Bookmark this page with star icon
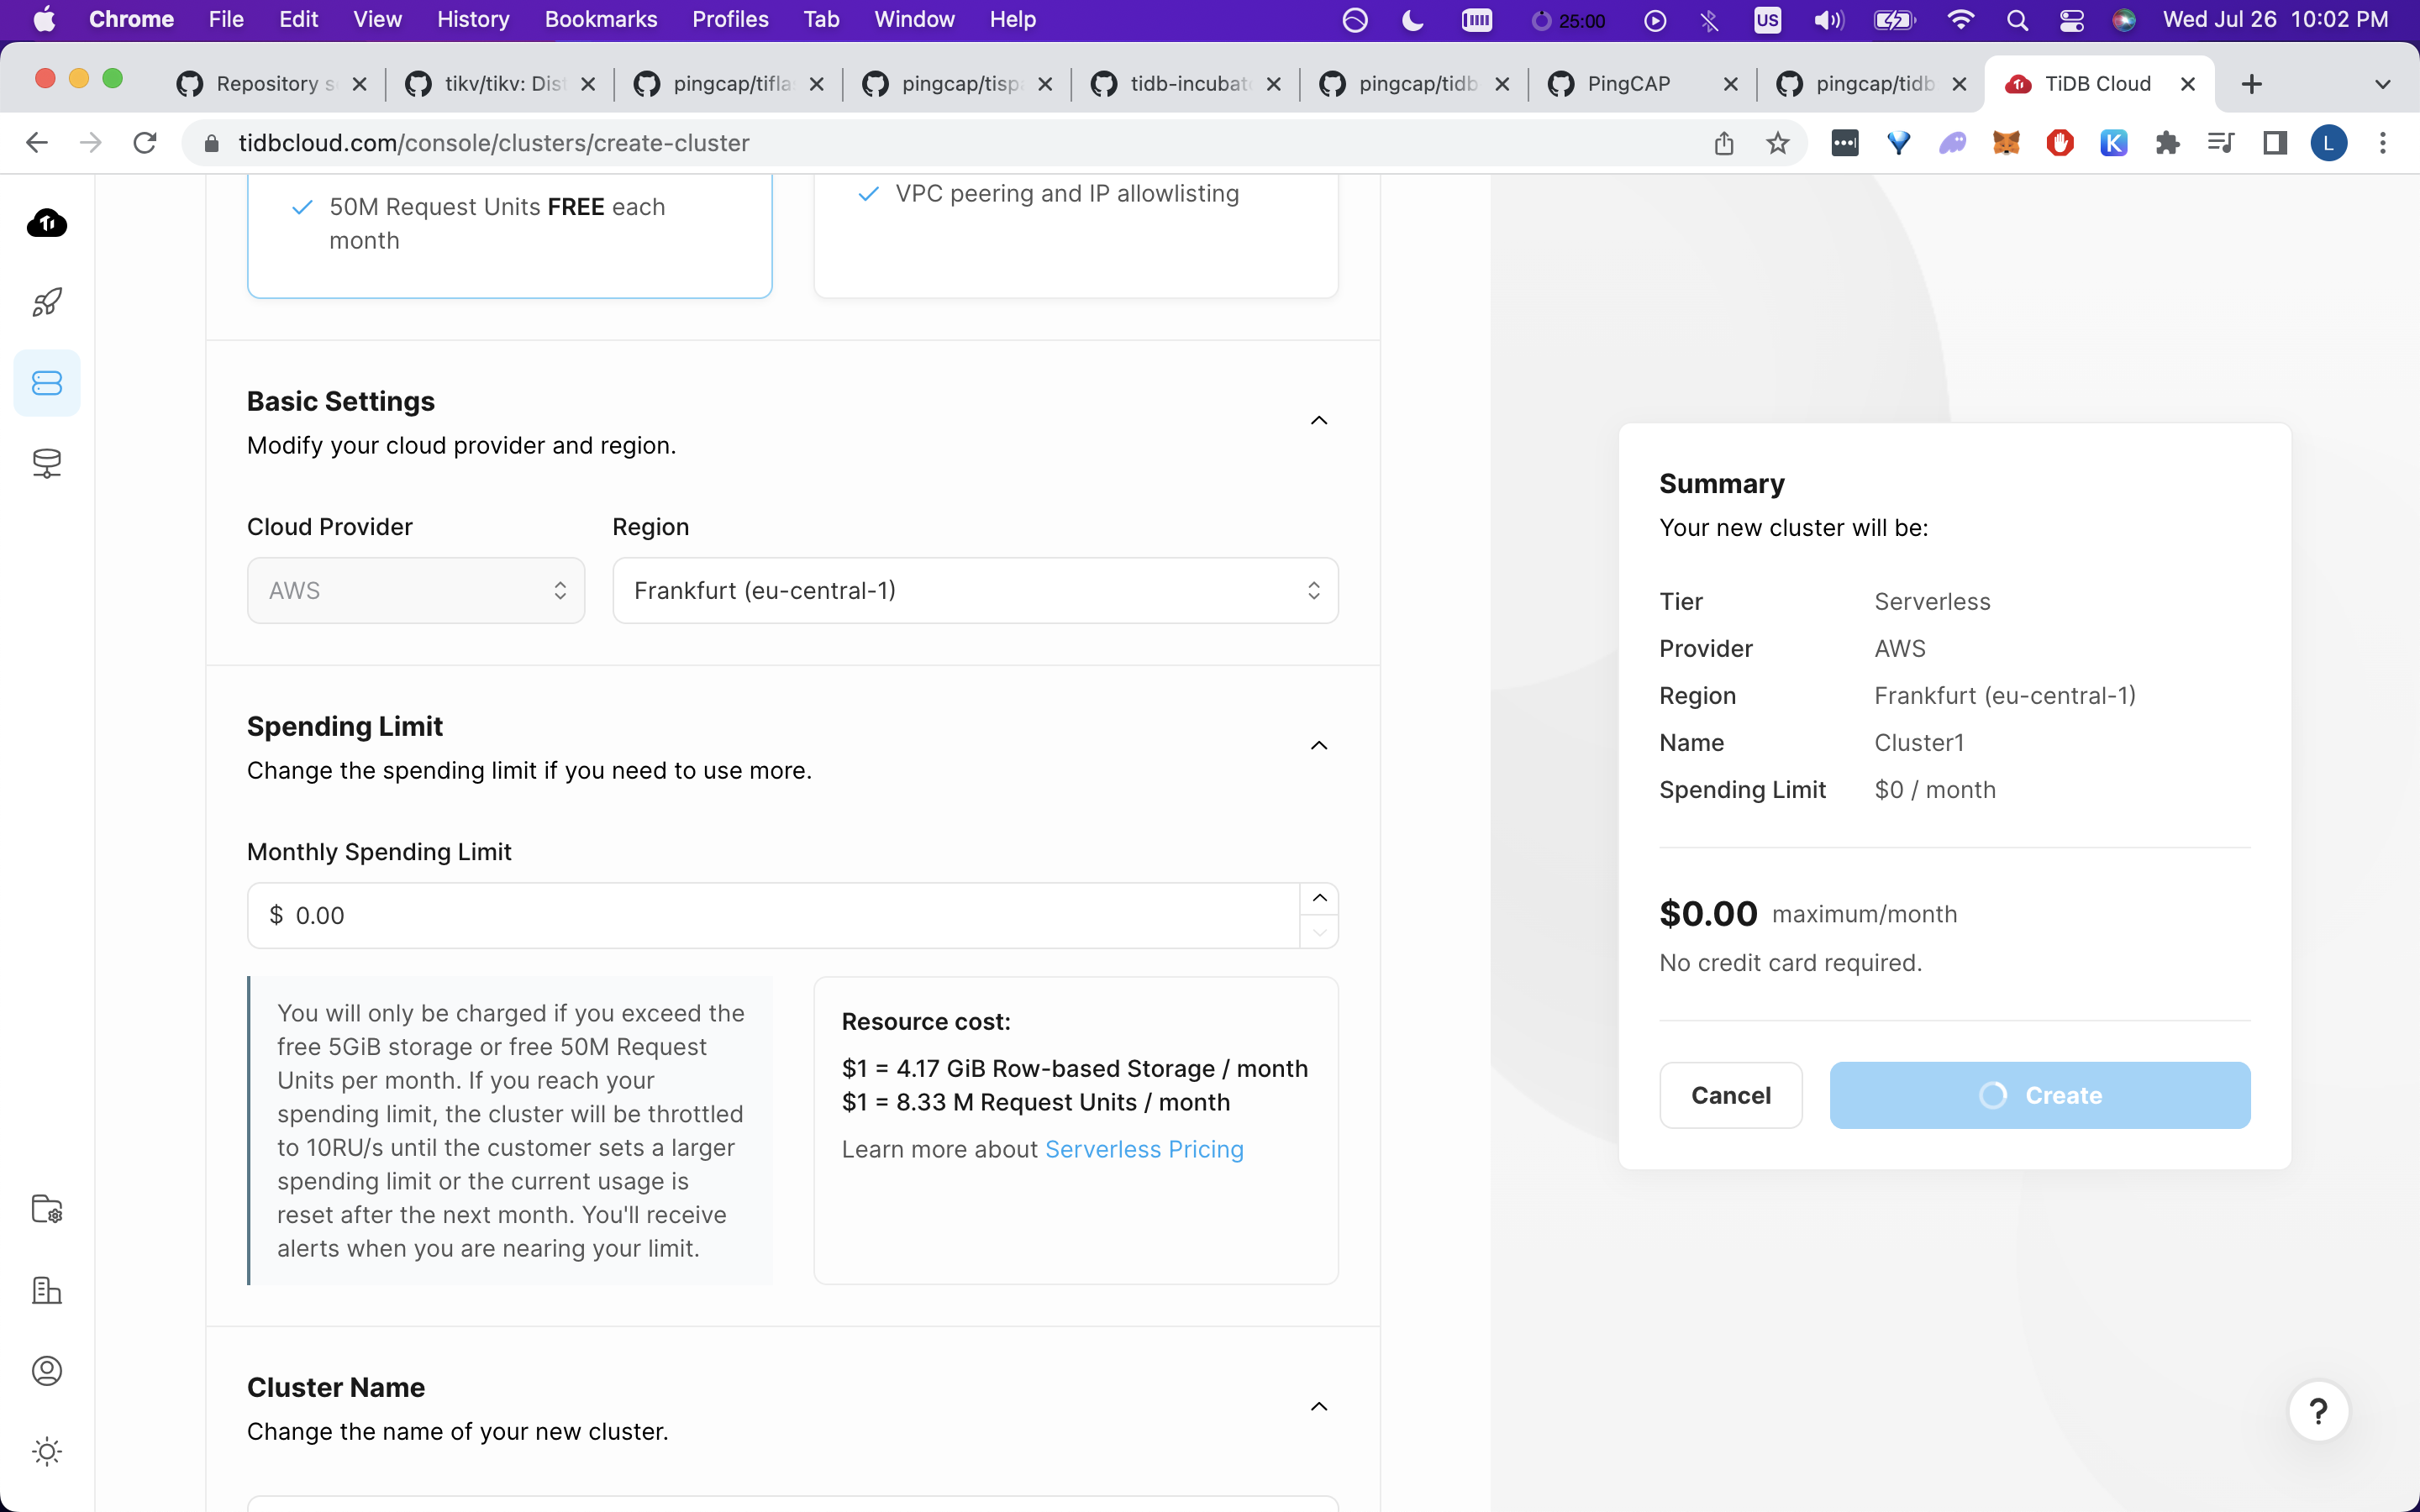2420x1512 pixels. click(1777, 143)
